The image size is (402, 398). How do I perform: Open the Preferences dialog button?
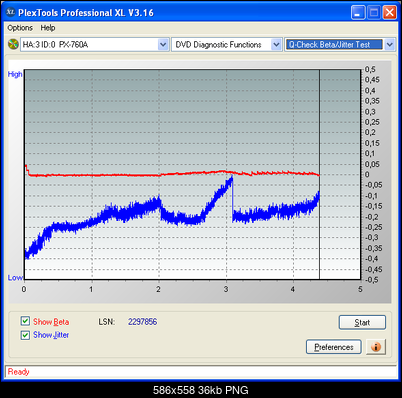[x=334, y=347]
